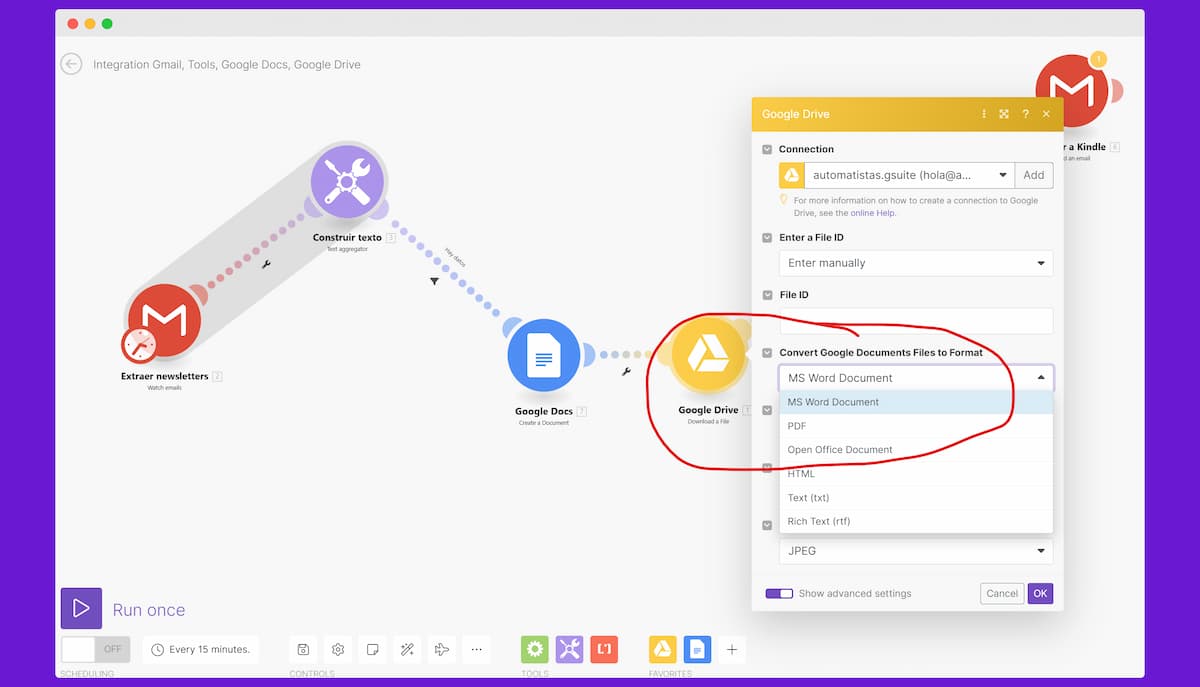Choose PDF from the format list

[x=797, y=426]
